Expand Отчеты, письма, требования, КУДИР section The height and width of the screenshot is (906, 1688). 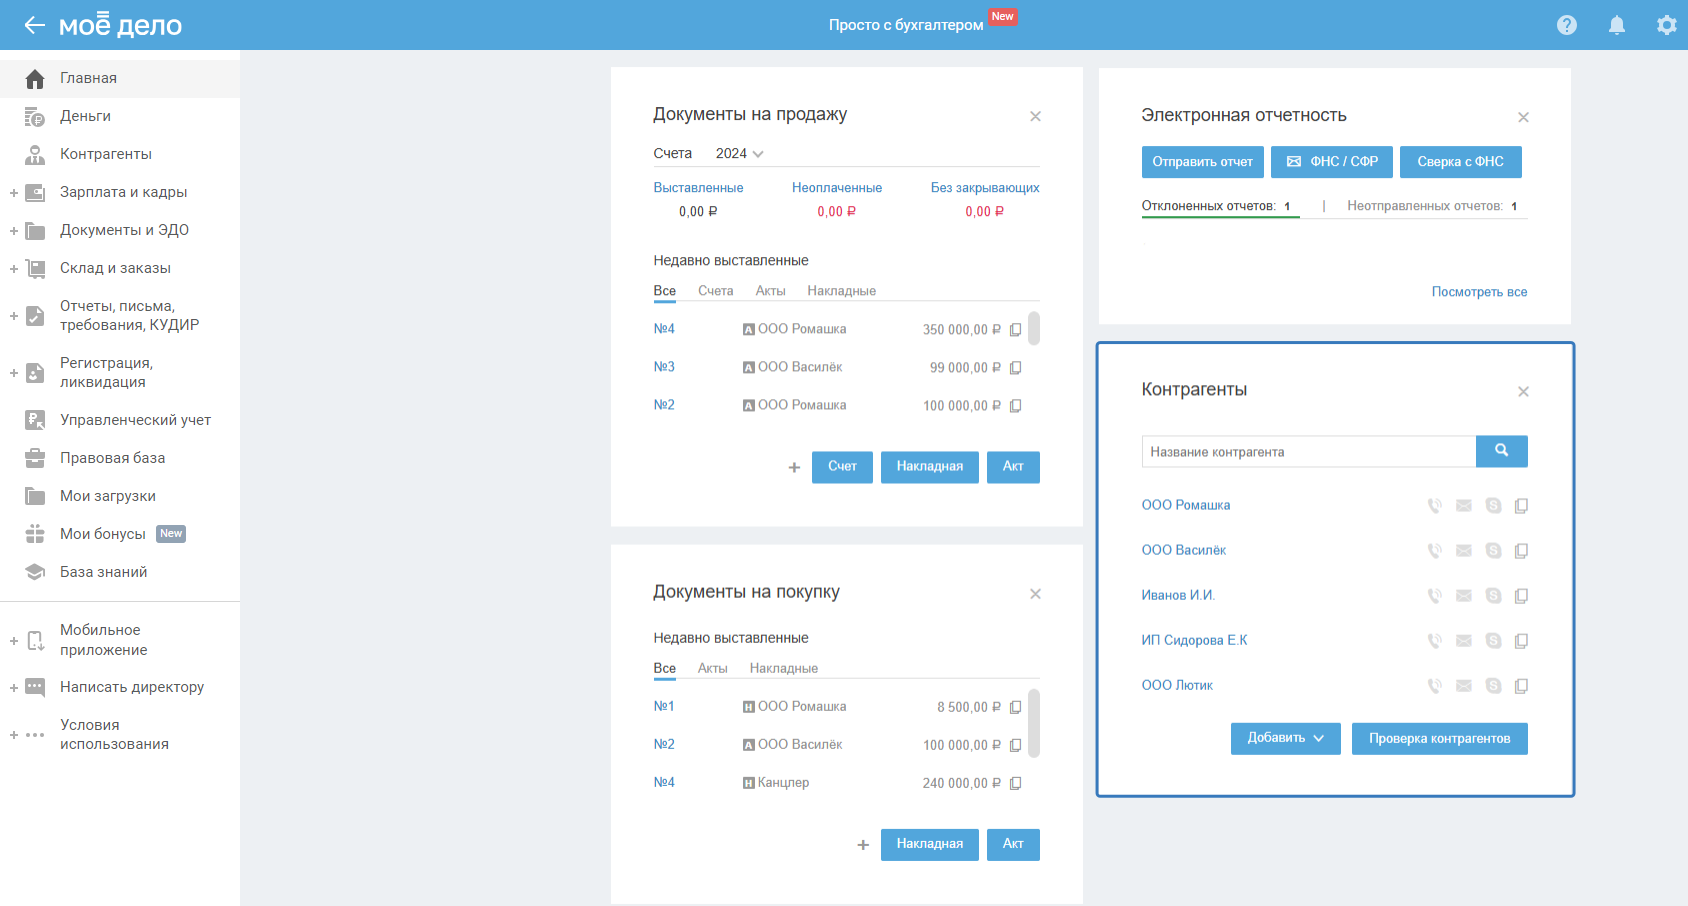(14, 316)
